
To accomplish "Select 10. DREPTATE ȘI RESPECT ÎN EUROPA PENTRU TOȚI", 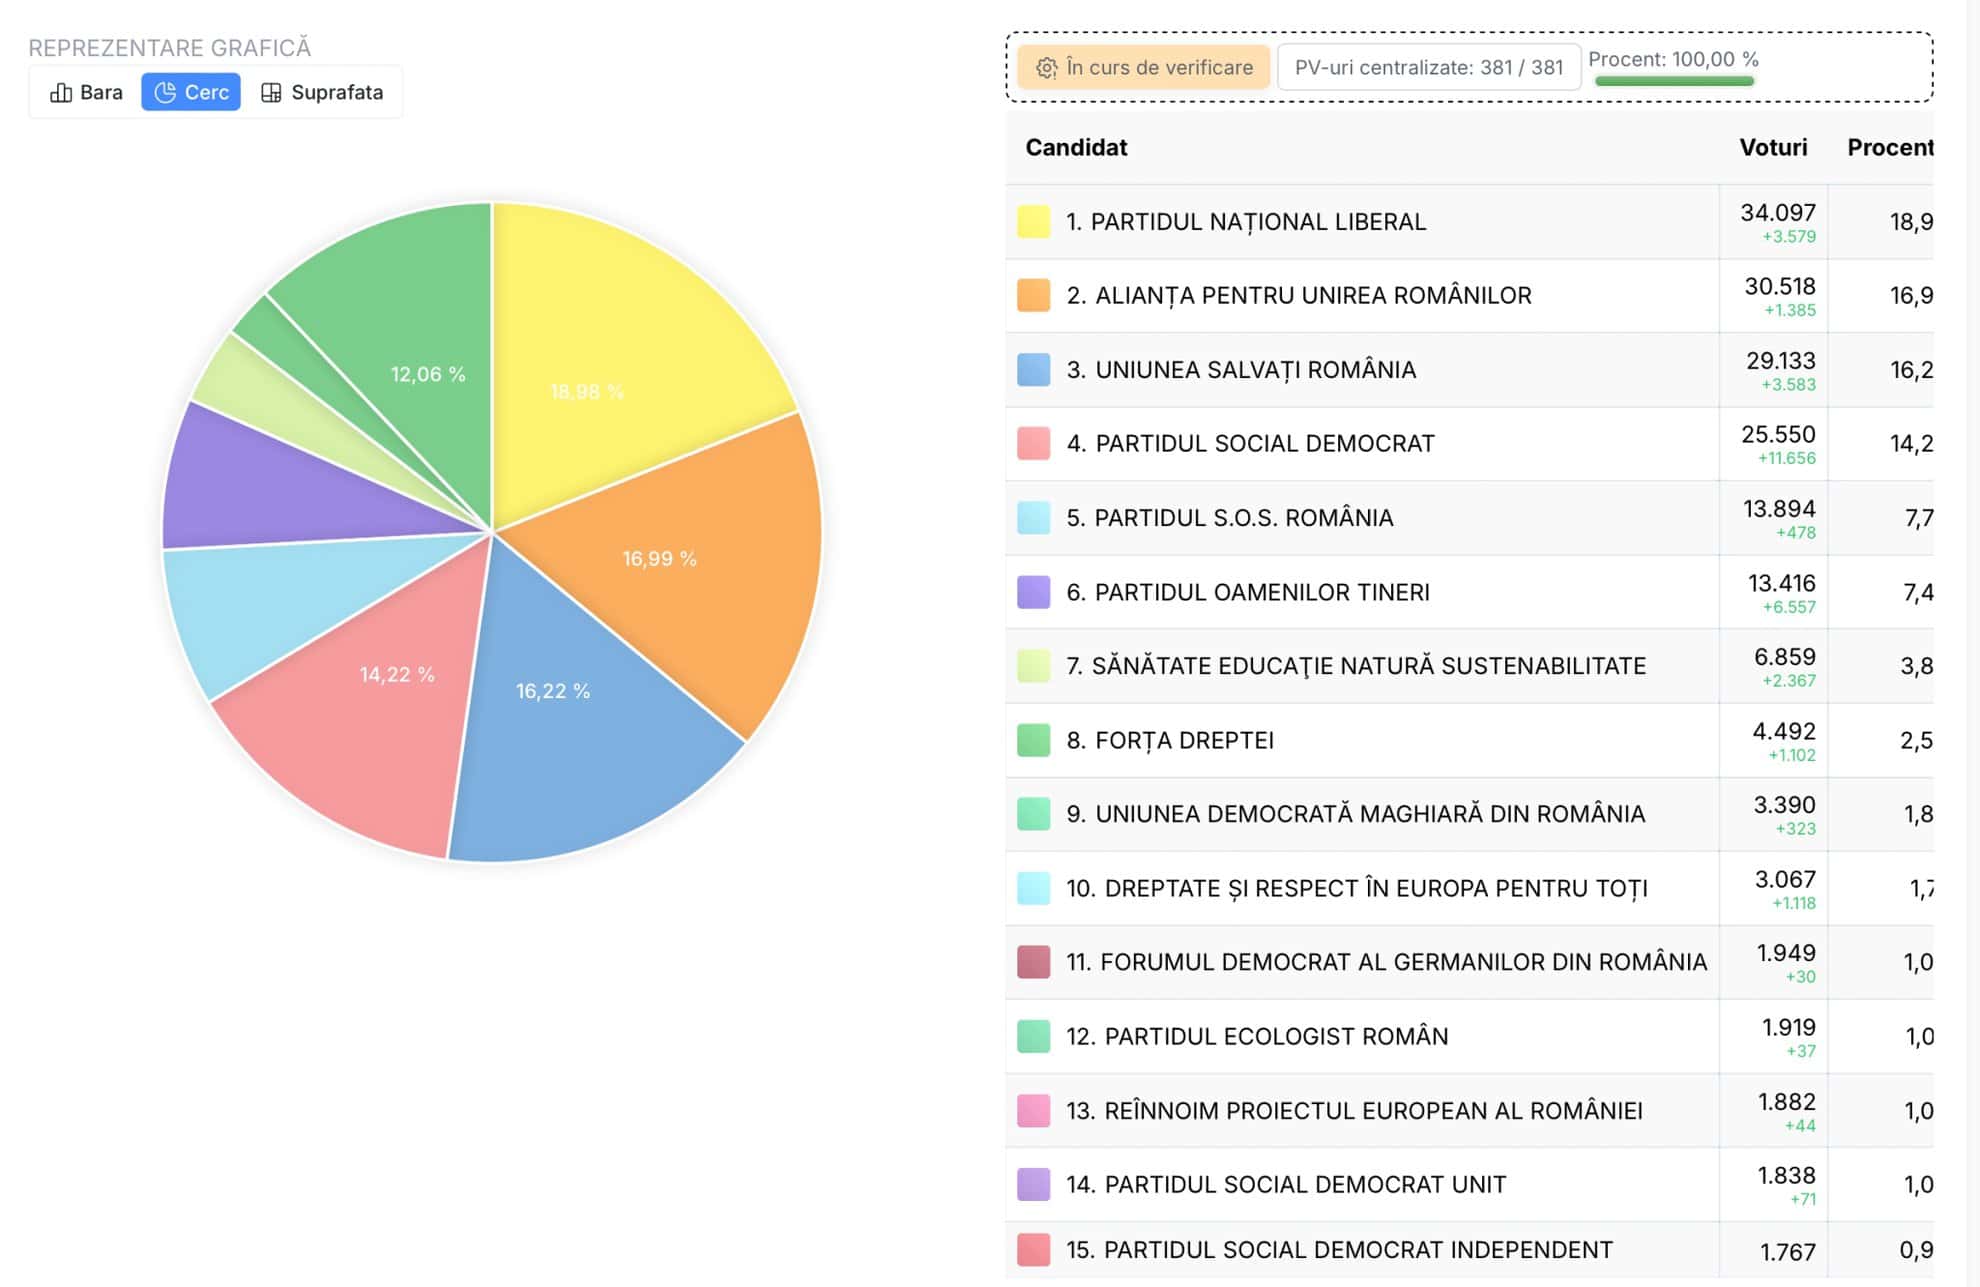I will pos(1469,888).
